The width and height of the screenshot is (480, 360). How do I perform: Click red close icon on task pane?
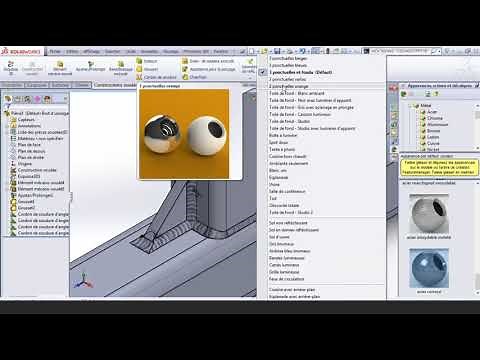pos(393,88)
